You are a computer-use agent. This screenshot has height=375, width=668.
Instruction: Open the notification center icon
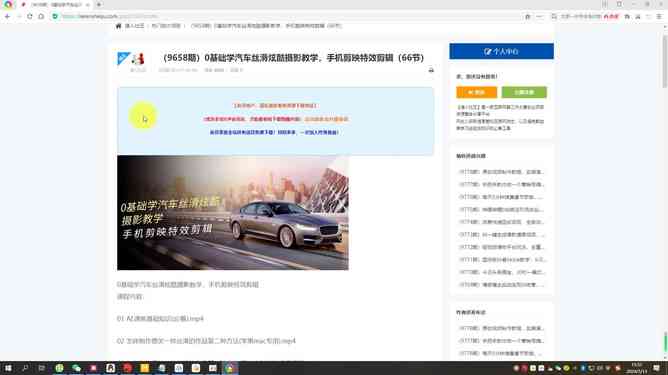tap(656, 368)
